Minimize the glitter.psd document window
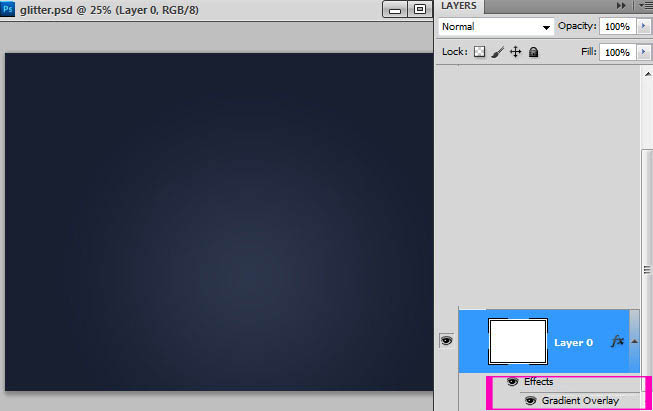The width and height of the screenshot is (653, 411). tap(395, 9)
